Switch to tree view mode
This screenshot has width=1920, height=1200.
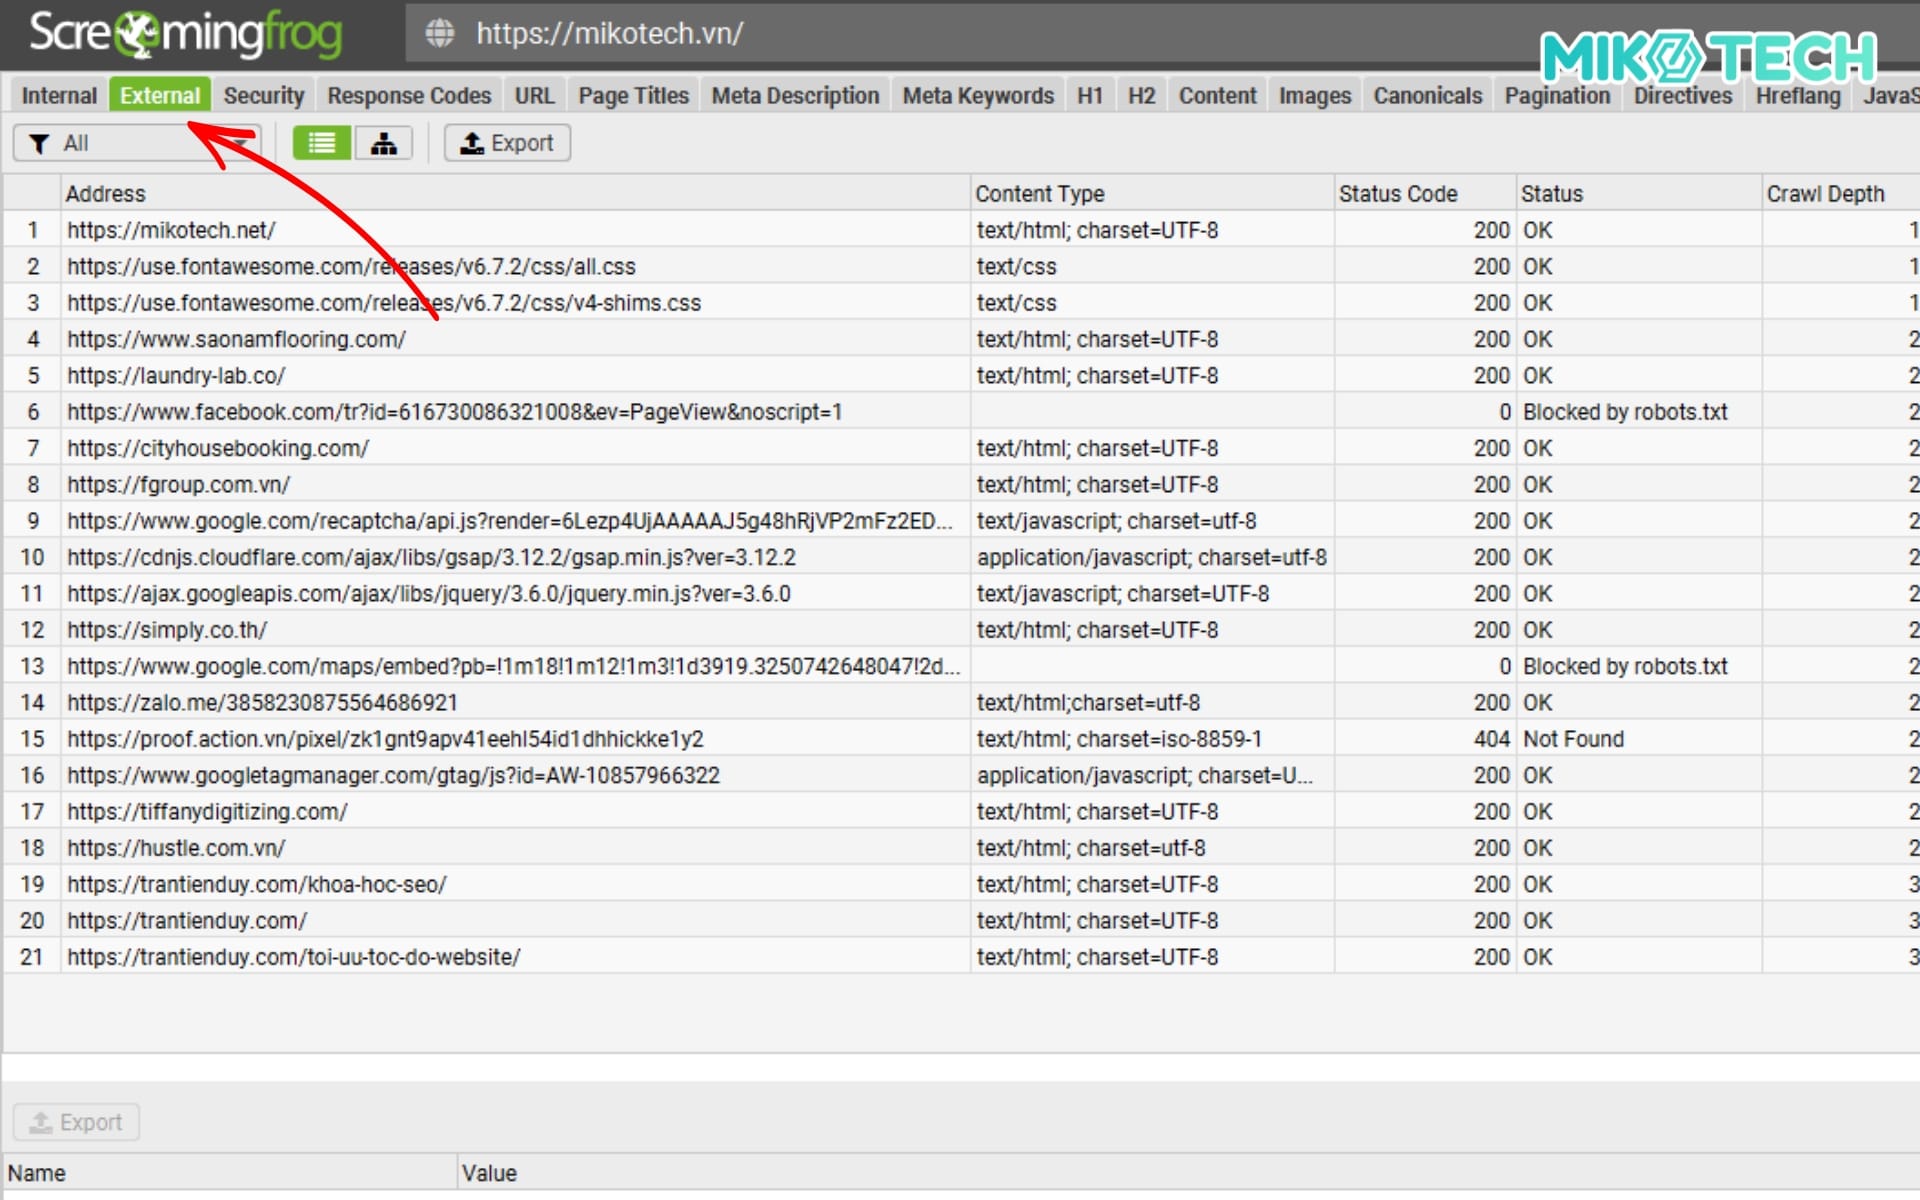coord(384,143)
